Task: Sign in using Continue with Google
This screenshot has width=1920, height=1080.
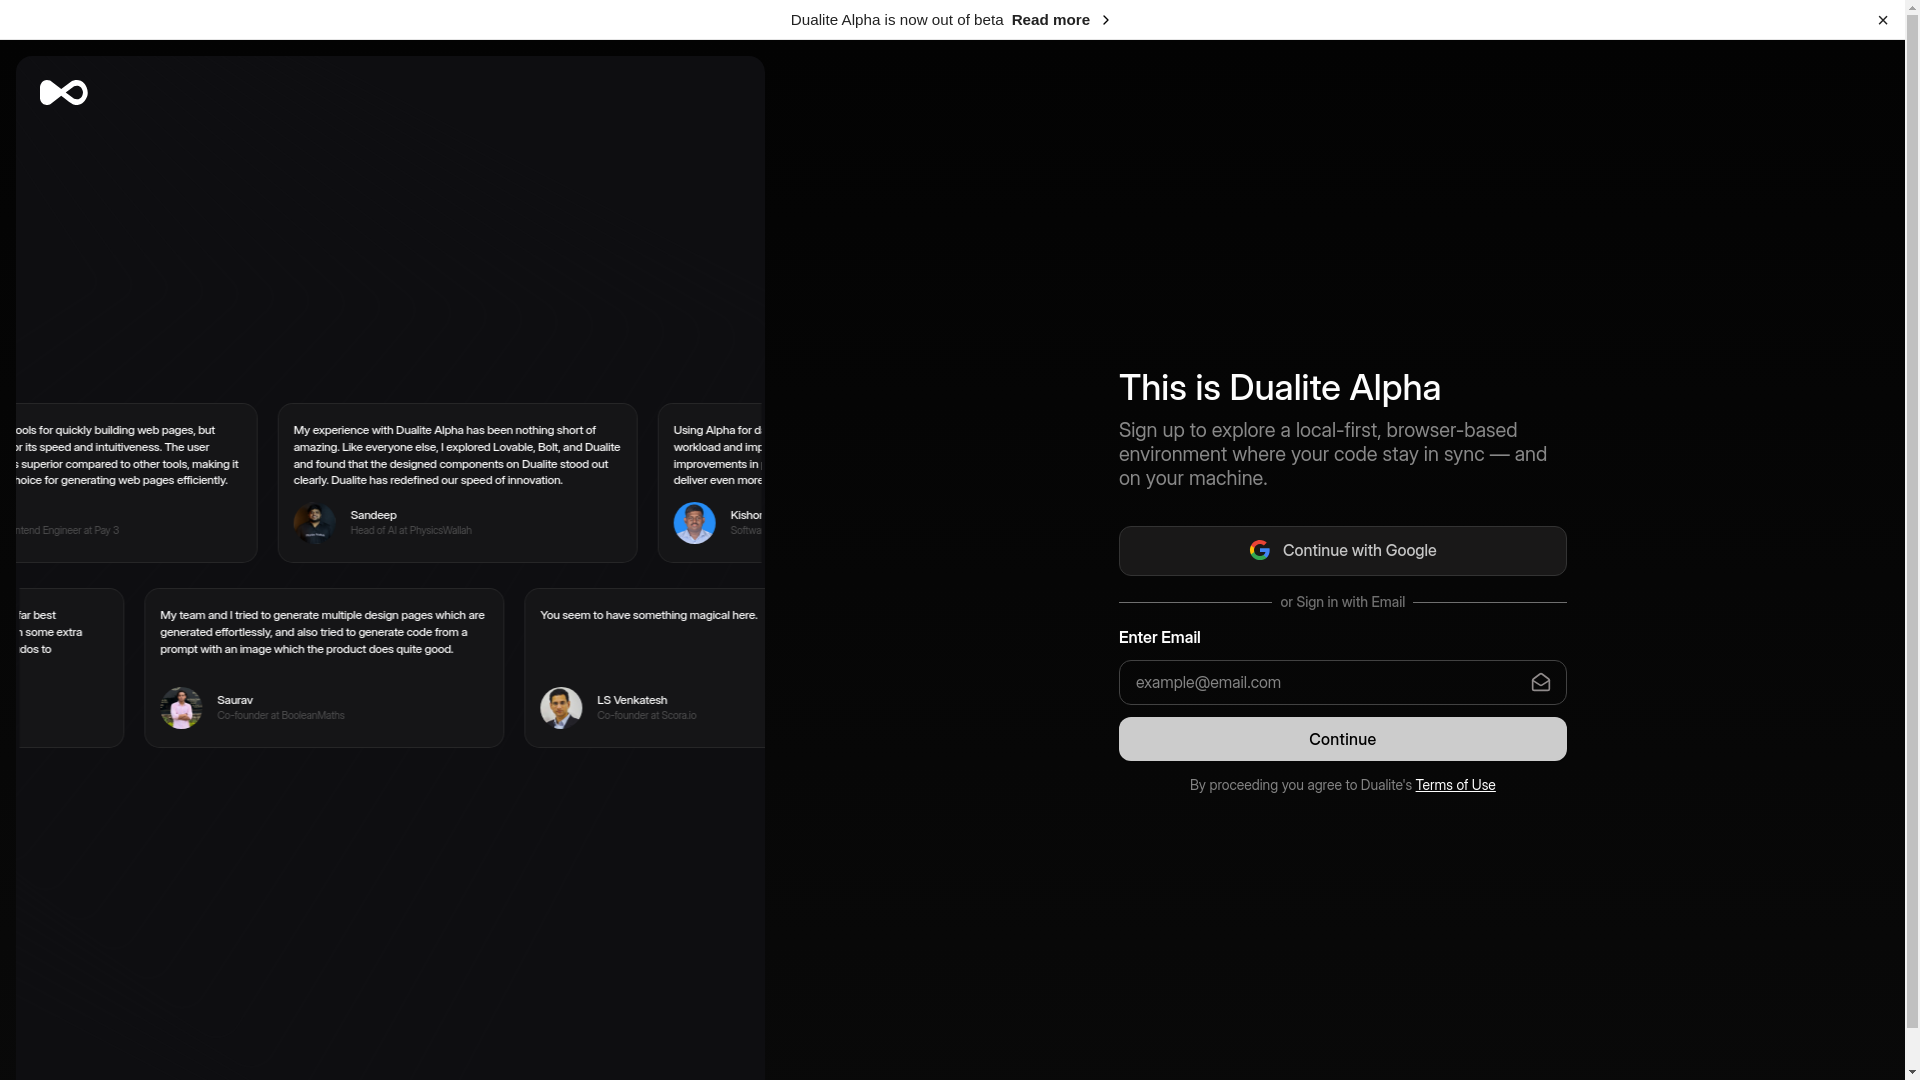Action: click(x=1342, y=551)
